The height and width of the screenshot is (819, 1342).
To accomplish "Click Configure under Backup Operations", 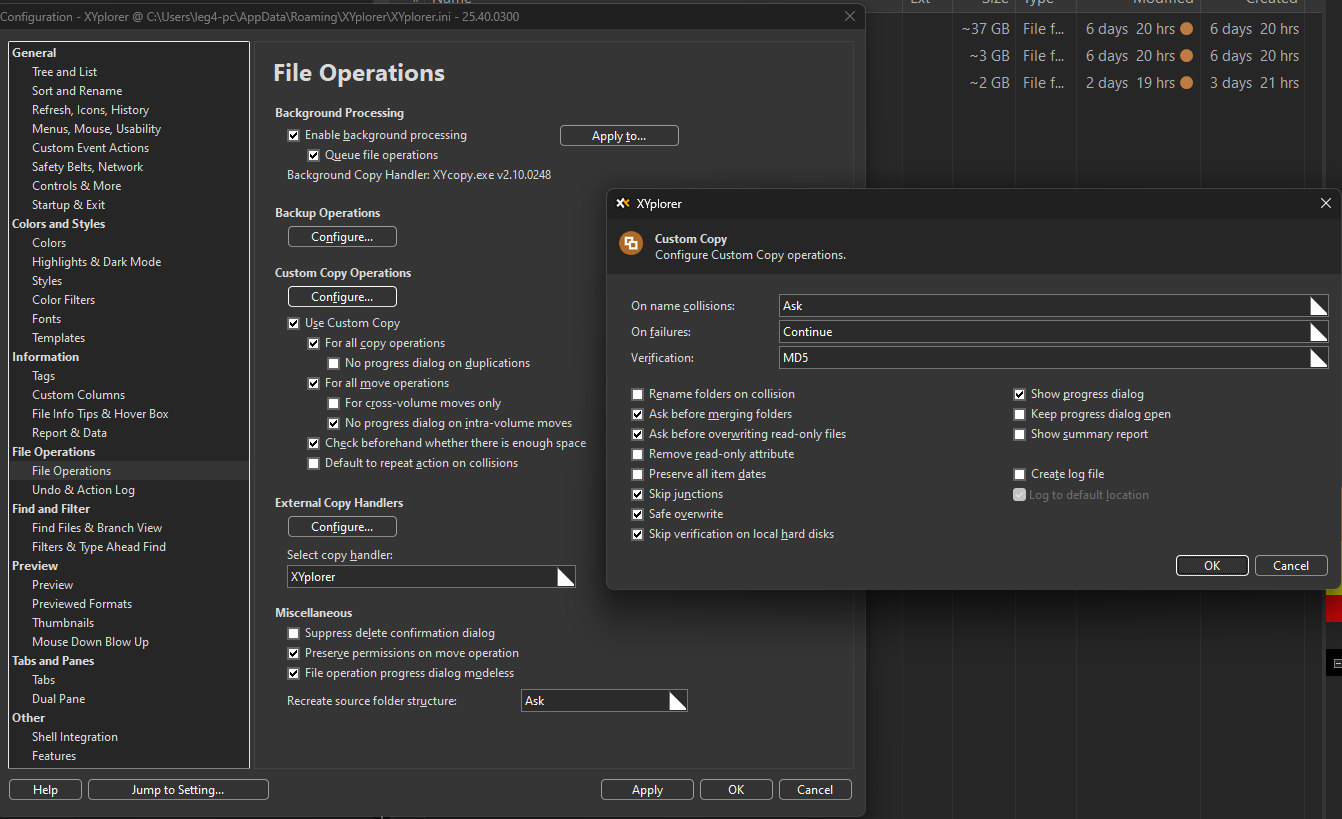I will (x=342, y=237).
